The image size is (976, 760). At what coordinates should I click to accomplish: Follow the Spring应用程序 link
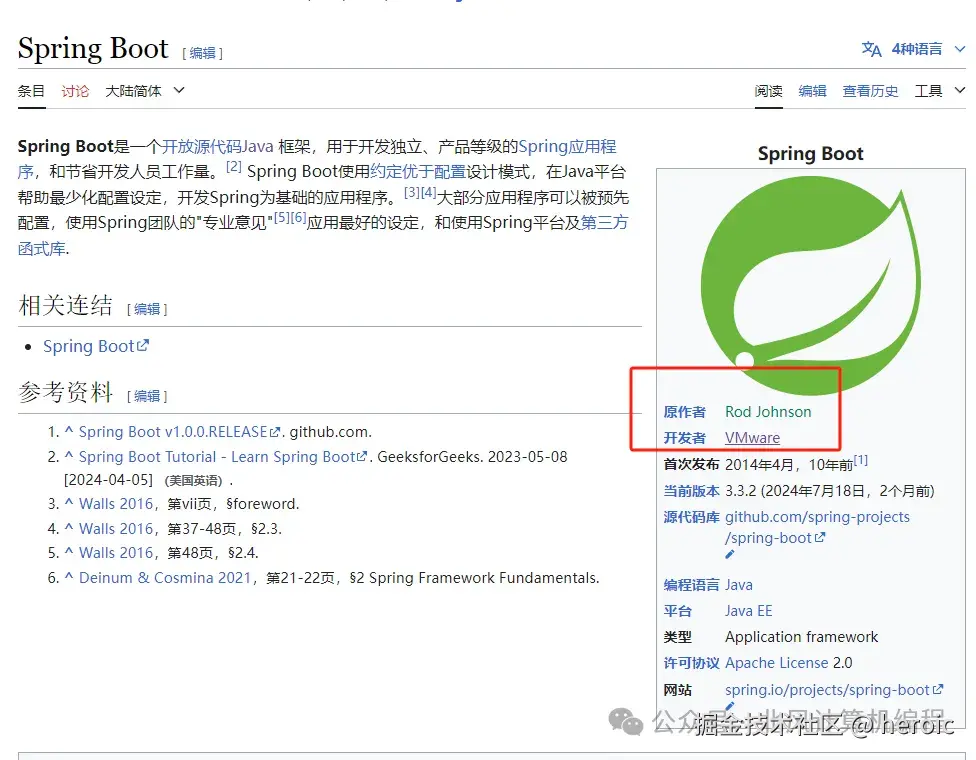(567, 146)
